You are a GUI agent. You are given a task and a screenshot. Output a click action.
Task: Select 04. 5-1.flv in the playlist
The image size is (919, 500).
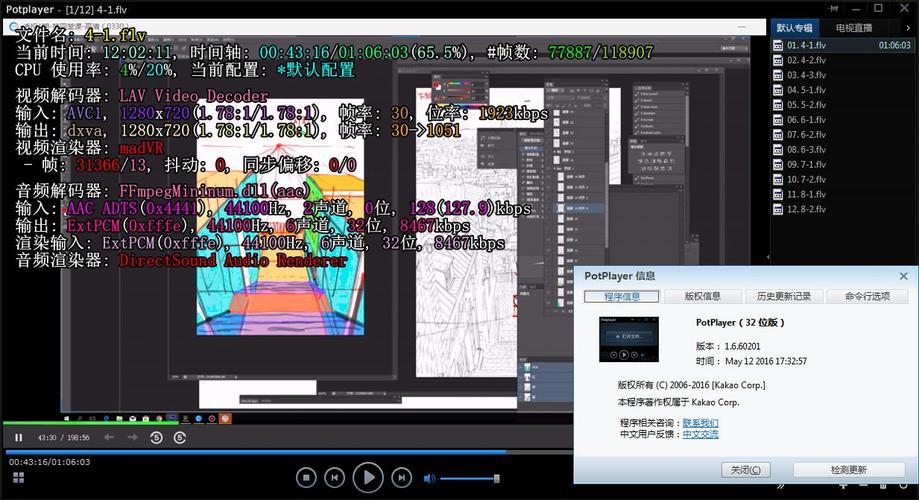(x=842, y=90)
